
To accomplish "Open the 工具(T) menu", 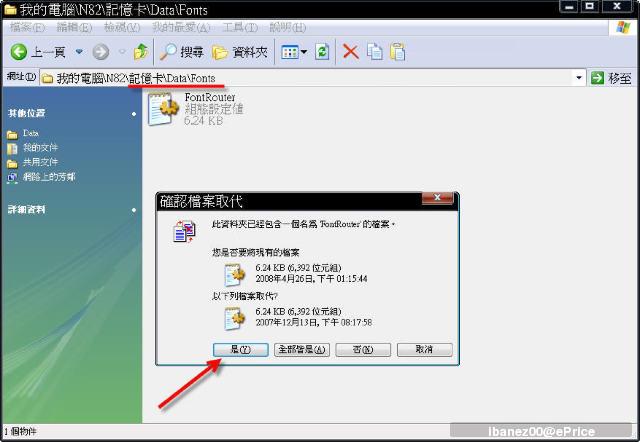I will point(240,27).
